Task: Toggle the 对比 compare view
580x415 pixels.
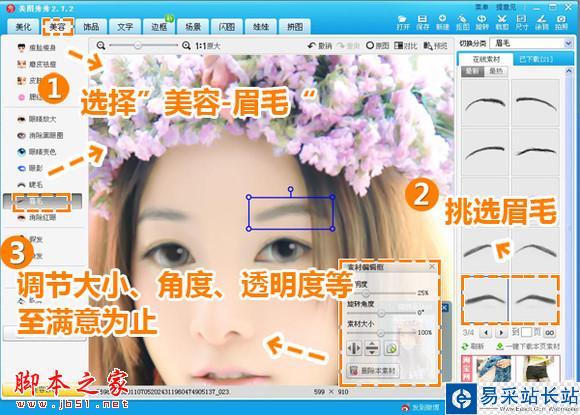Action: 405,46
